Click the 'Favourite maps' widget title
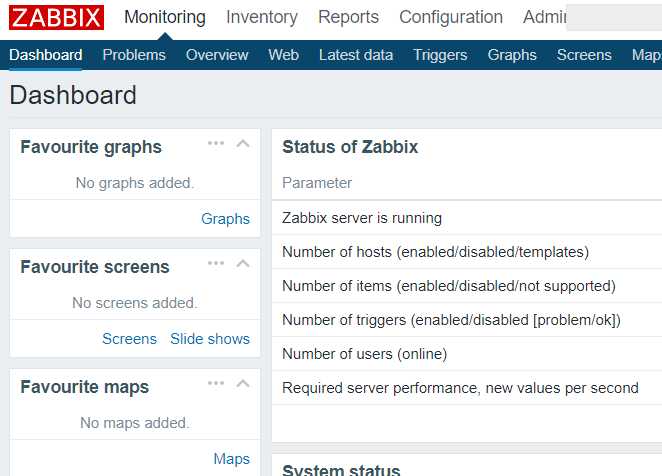The image size is (662, 476). tap(85, 387)
